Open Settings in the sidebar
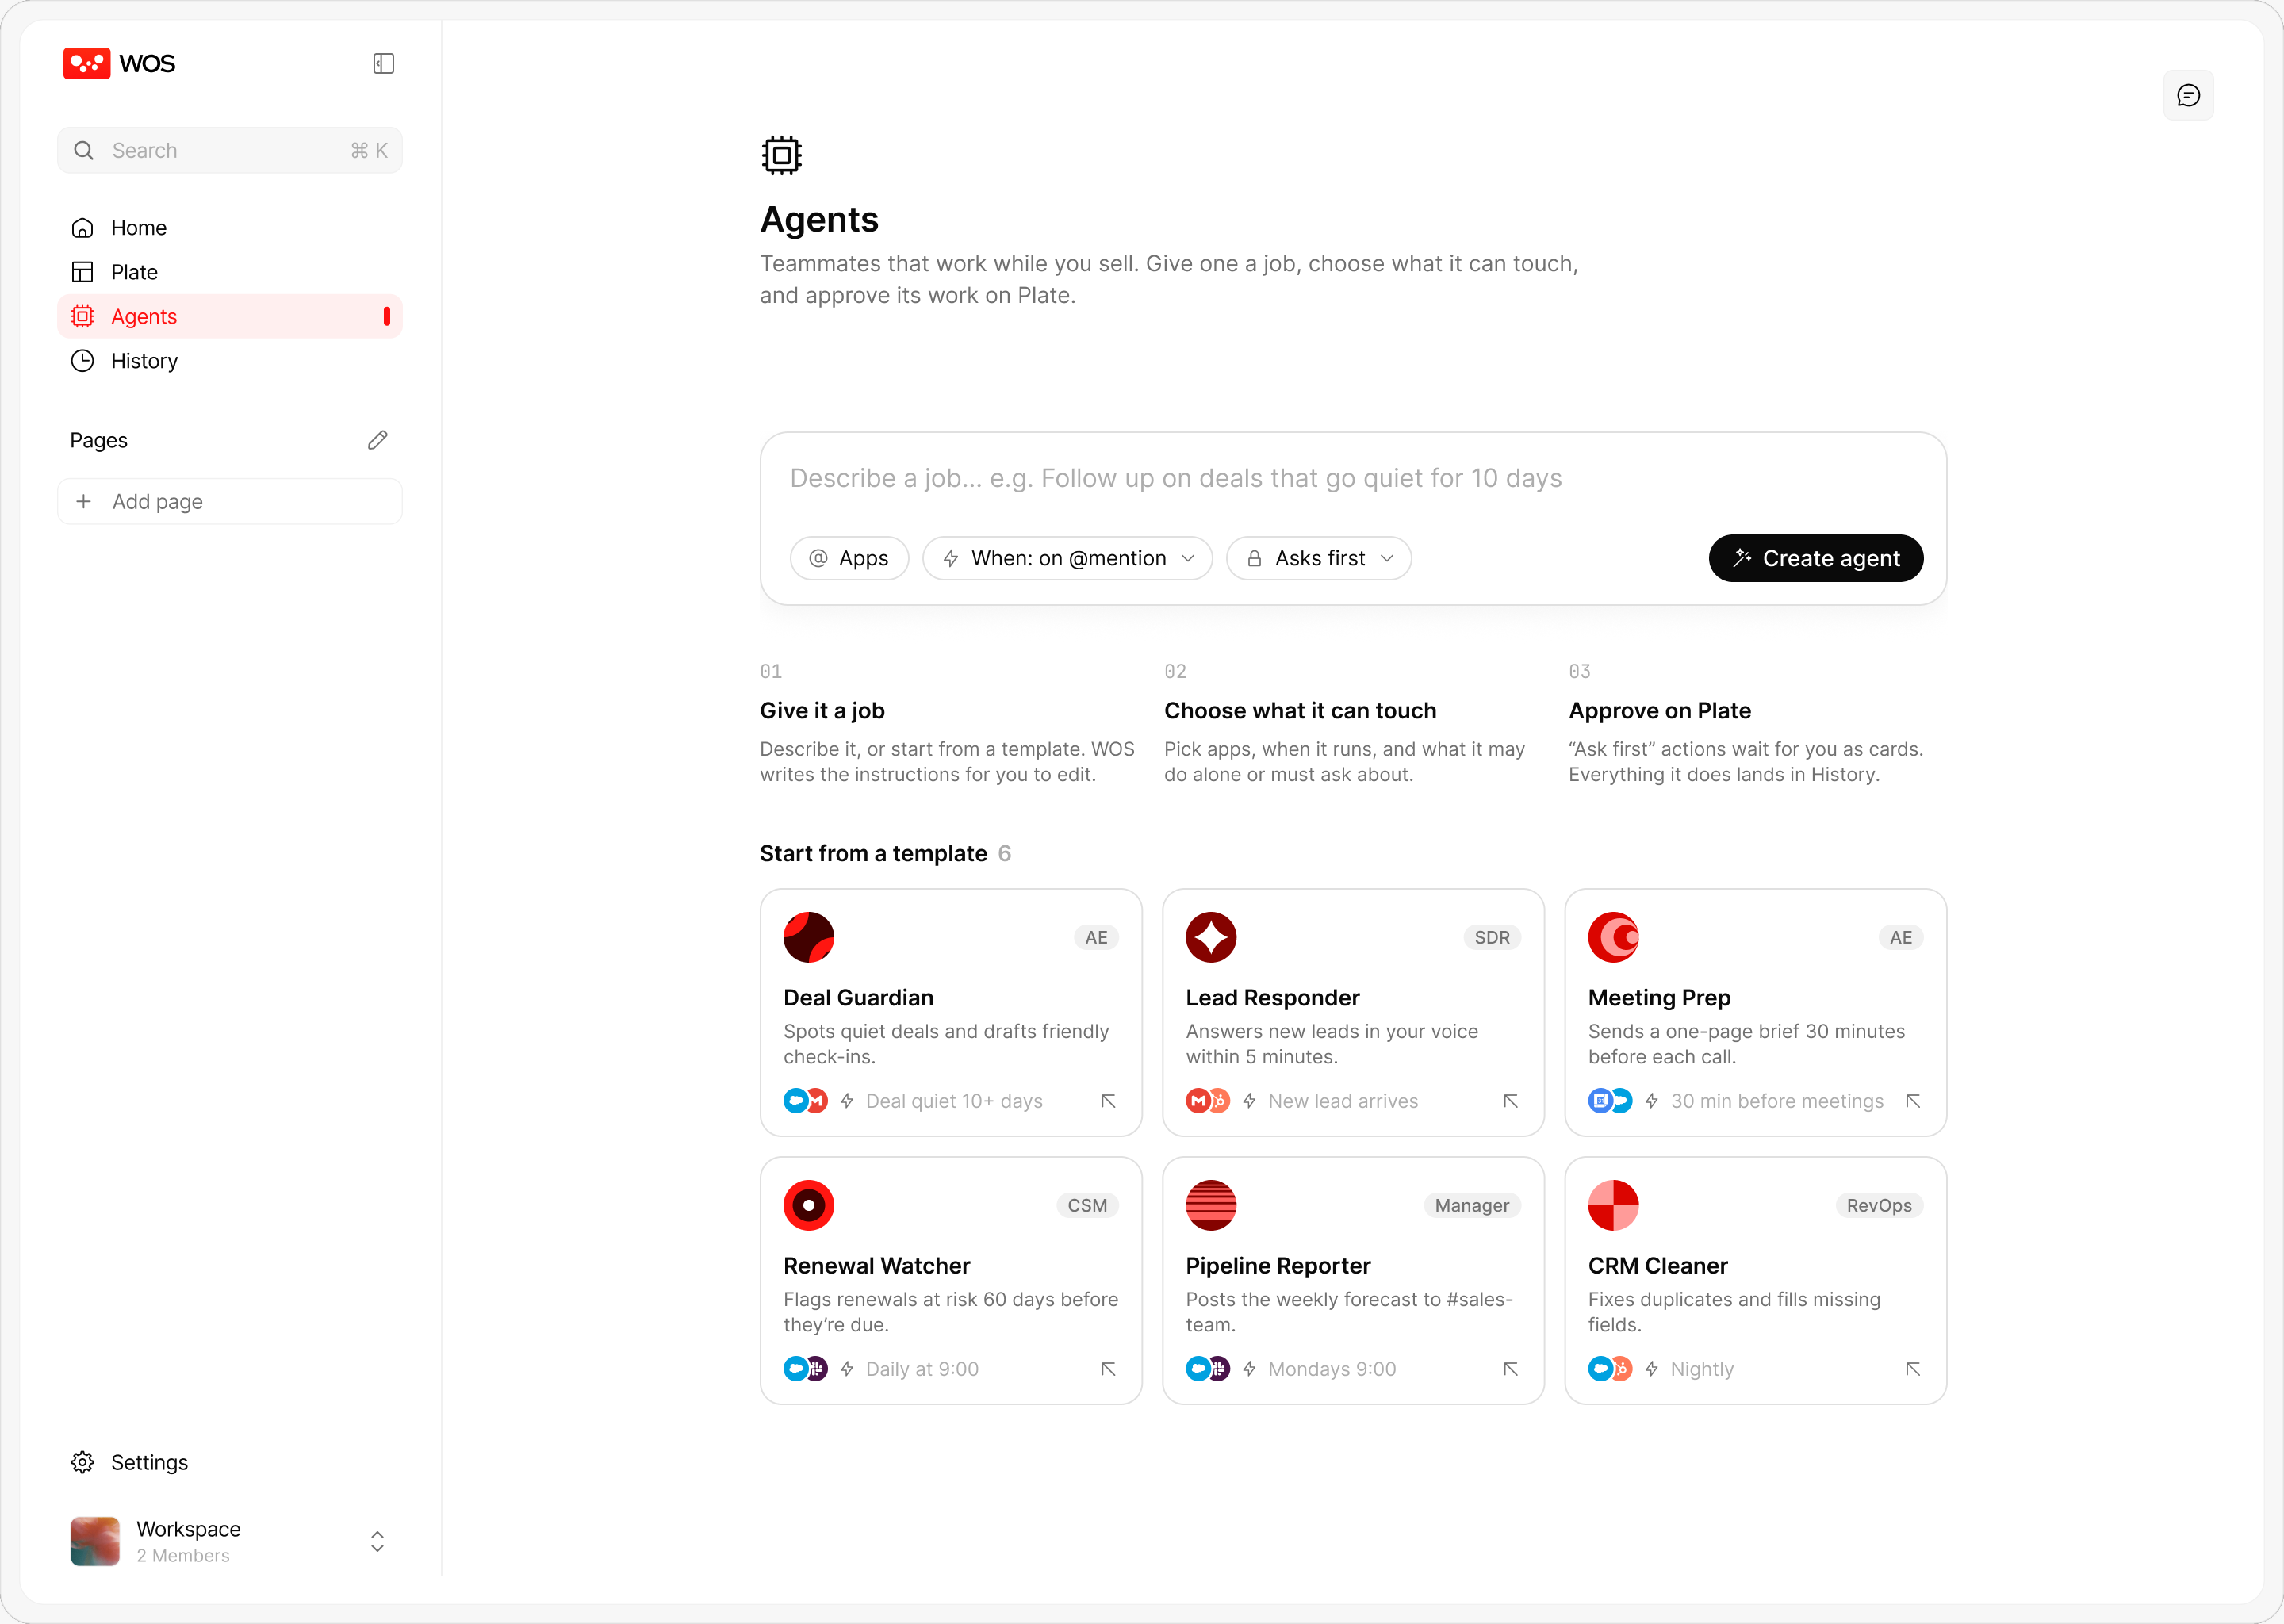The width and height of the screenshot is (2284, 1624). point(230,1462)
